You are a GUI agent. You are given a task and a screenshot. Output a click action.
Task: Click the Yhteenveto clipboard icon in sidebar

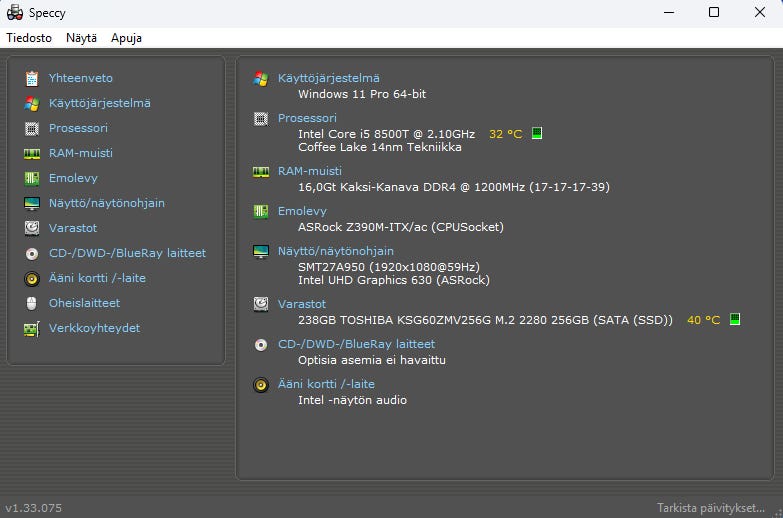[32, 78]
